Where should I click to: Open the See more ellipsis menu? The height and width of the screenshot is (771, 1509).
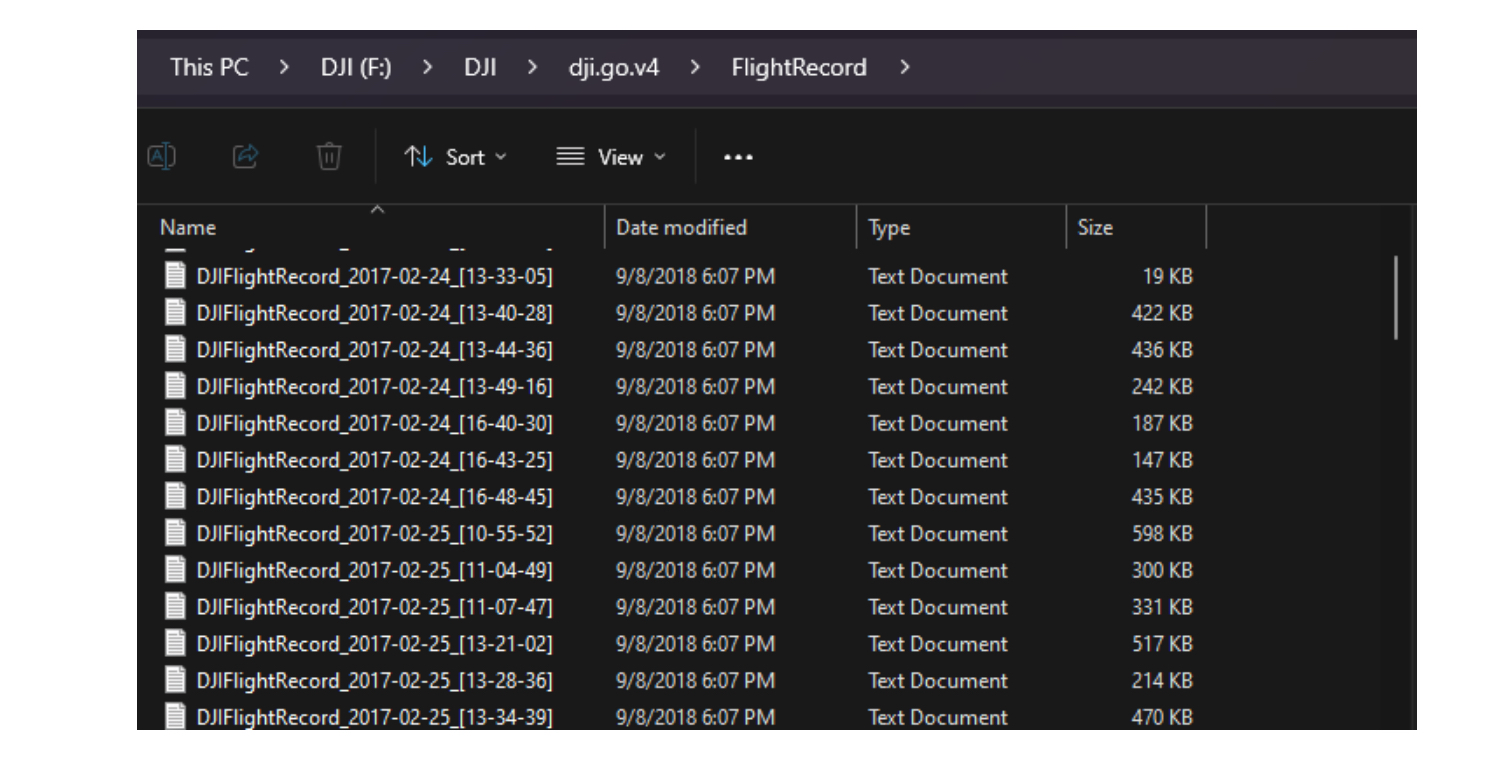coord(738,156)
